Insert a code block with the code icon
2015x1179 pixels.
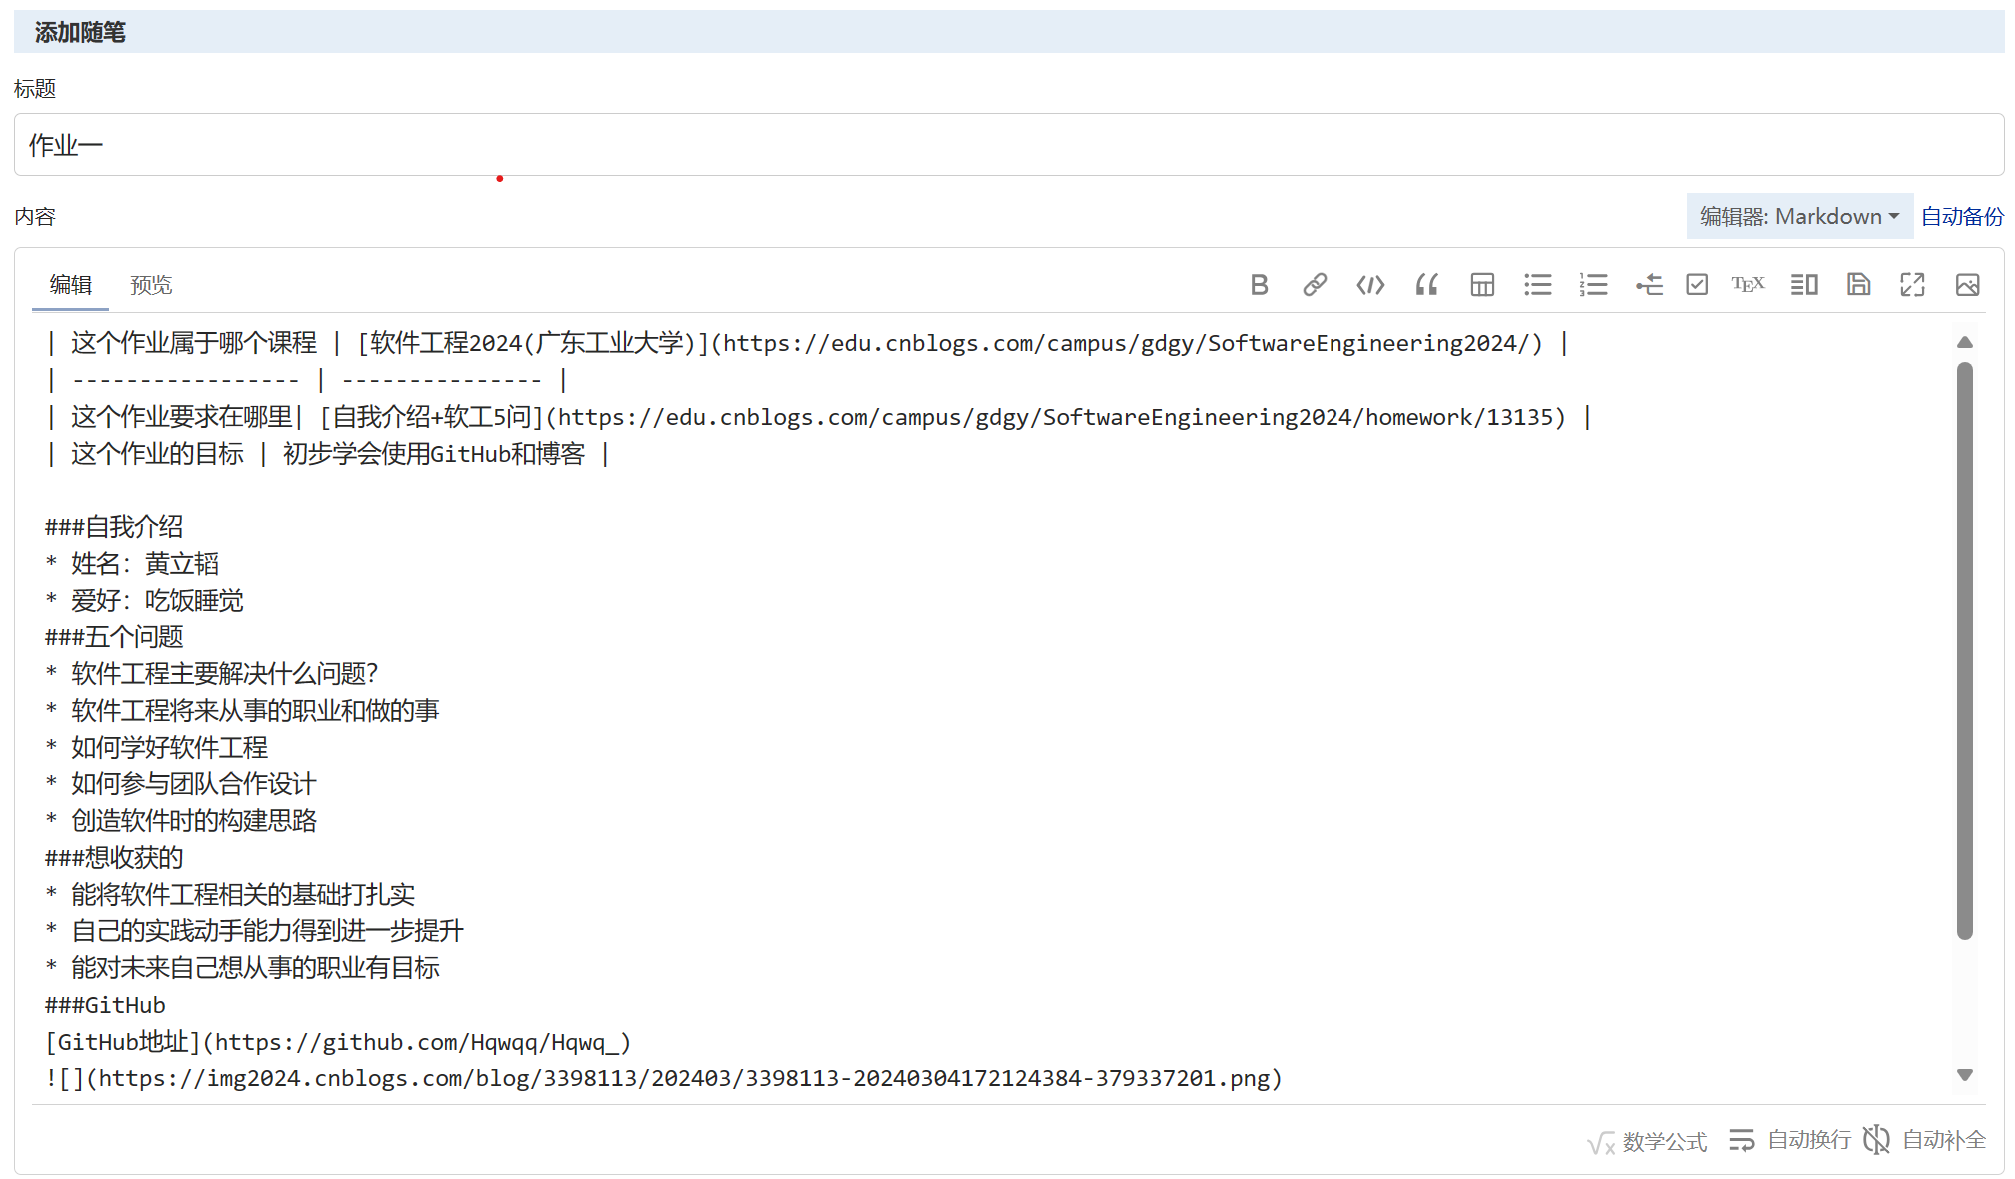tap(1370, 285)
